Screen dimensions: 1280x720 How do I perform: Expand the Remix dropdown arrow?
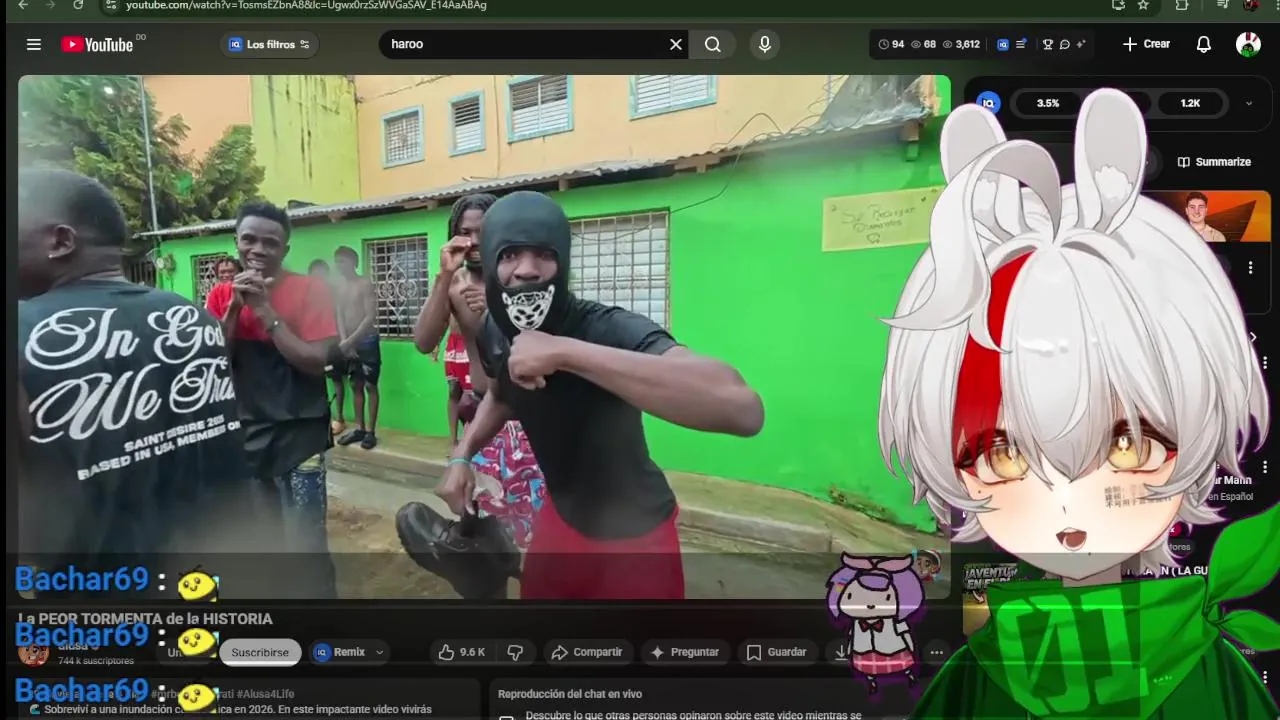(380, 652)
